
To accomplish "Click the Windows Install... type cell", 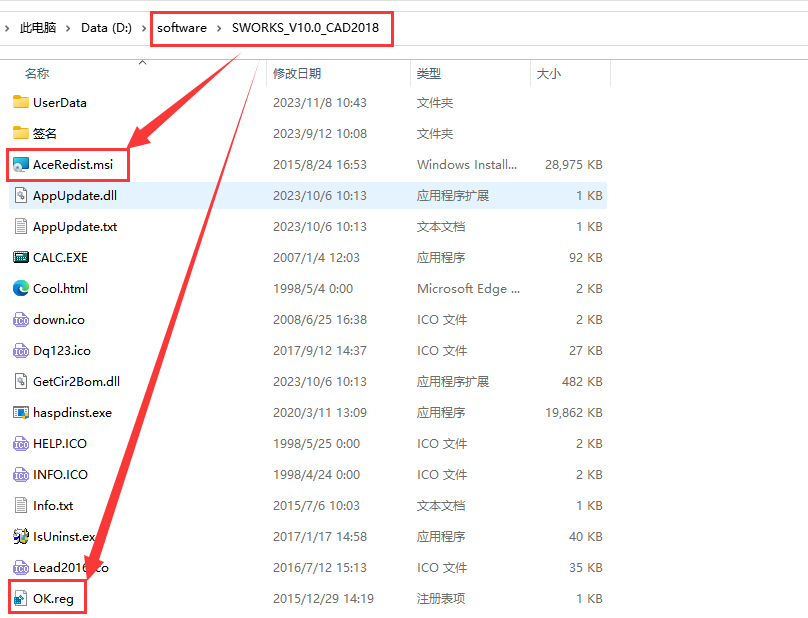I will coord(467,165).
